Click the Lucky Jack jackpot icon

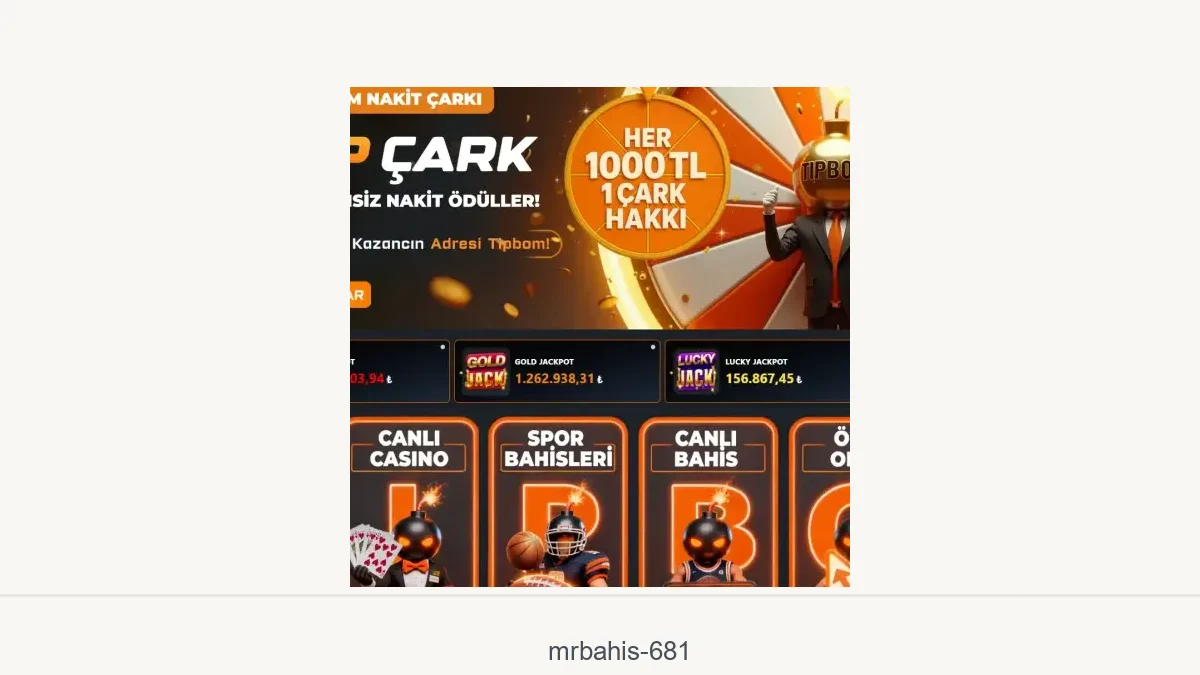tap(696, 371)
